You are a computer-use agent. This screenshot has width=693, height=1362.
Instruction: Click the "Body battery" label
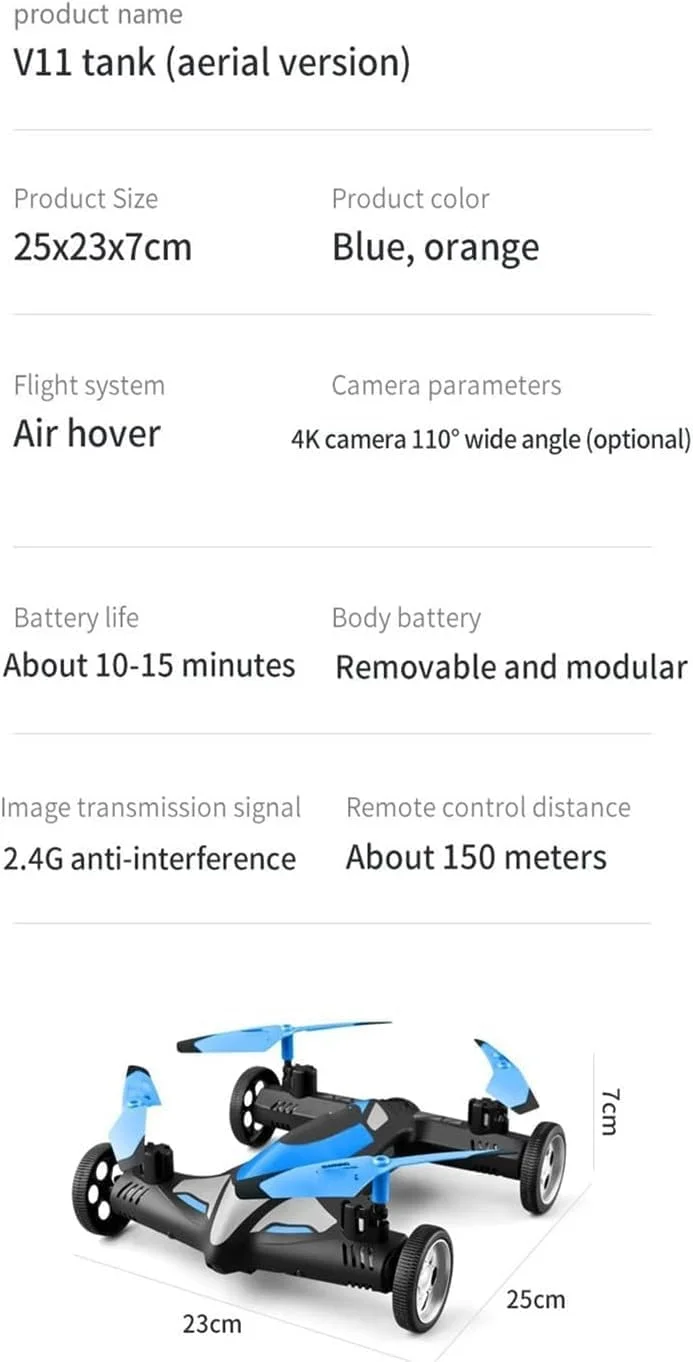pos(406,618)
